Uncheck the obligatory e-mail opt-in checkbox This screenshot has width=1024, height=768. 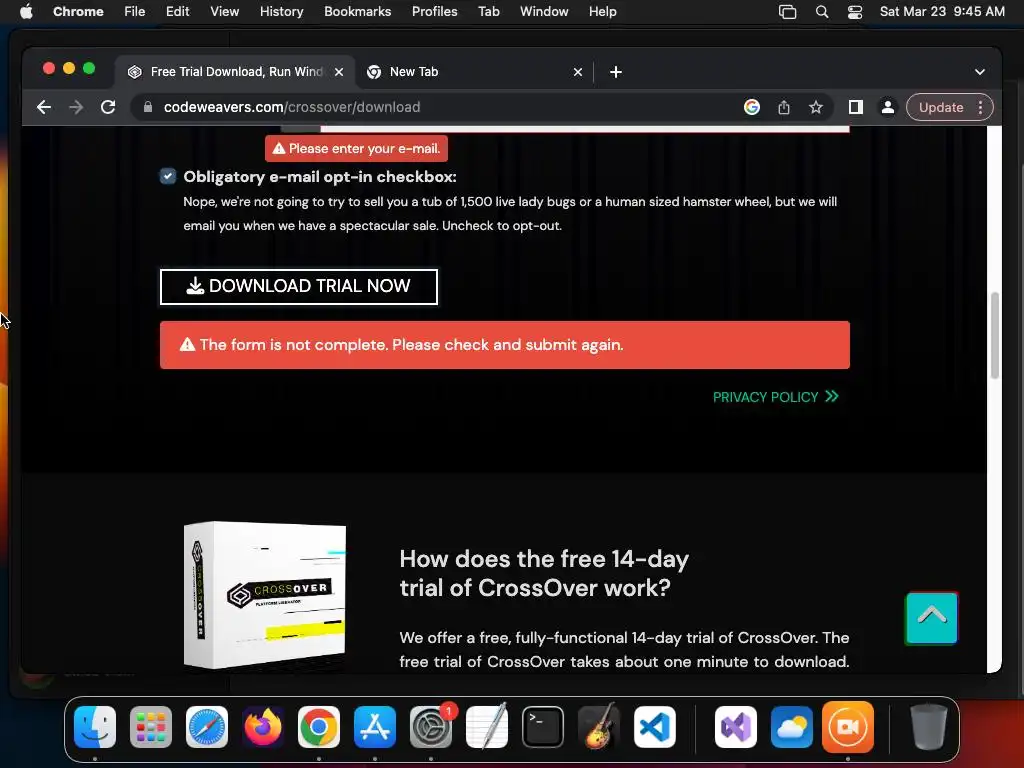(x=168, y=176)
